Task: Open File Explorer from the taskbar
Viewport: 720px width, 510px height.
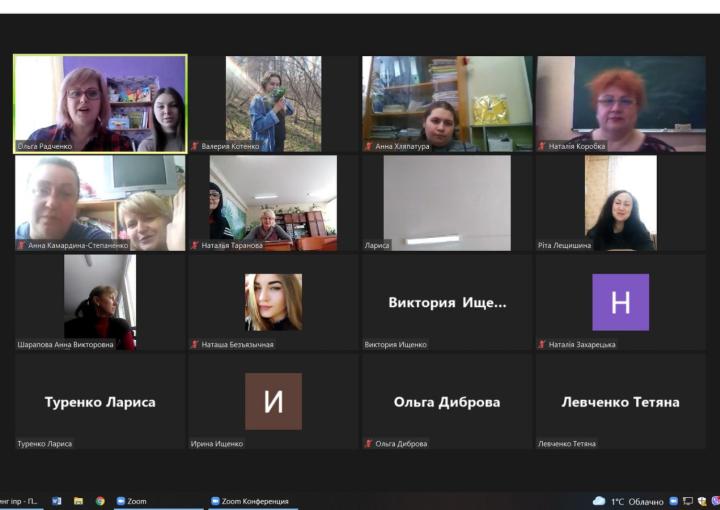Action: point(78,501)
